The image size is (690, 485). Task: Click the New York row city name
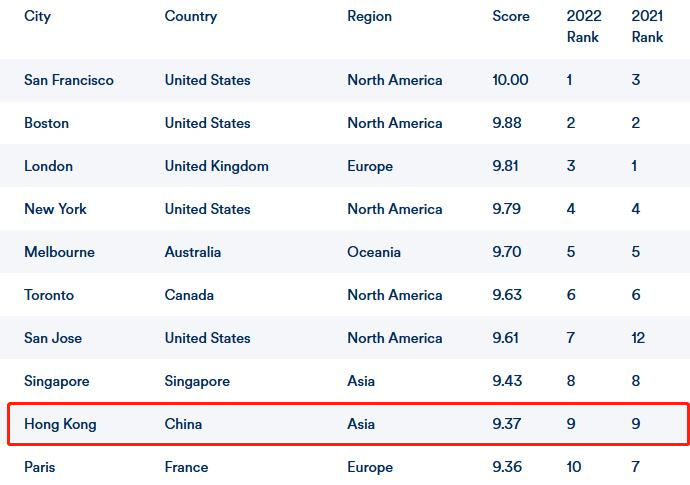55,209
